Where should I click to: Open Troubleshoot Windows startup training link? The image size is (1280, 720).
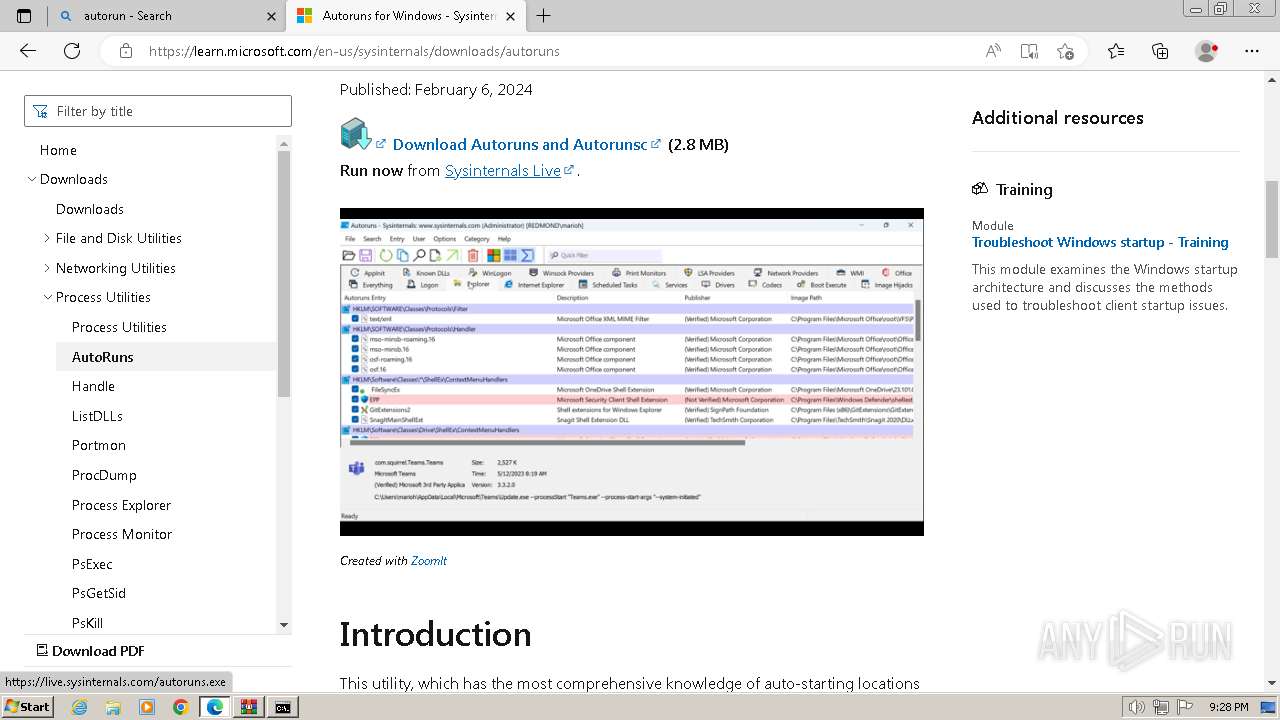tap(1100, 242)
